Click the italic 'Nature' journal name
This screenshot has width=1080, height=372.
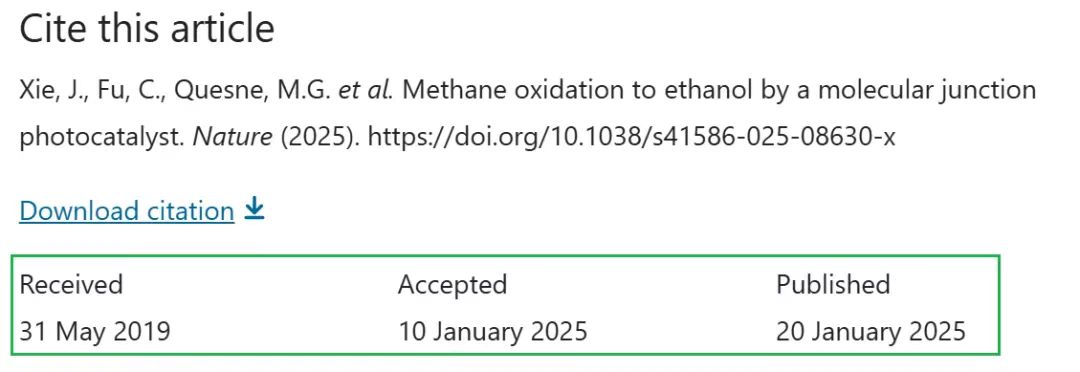click(x=231, y=136)
